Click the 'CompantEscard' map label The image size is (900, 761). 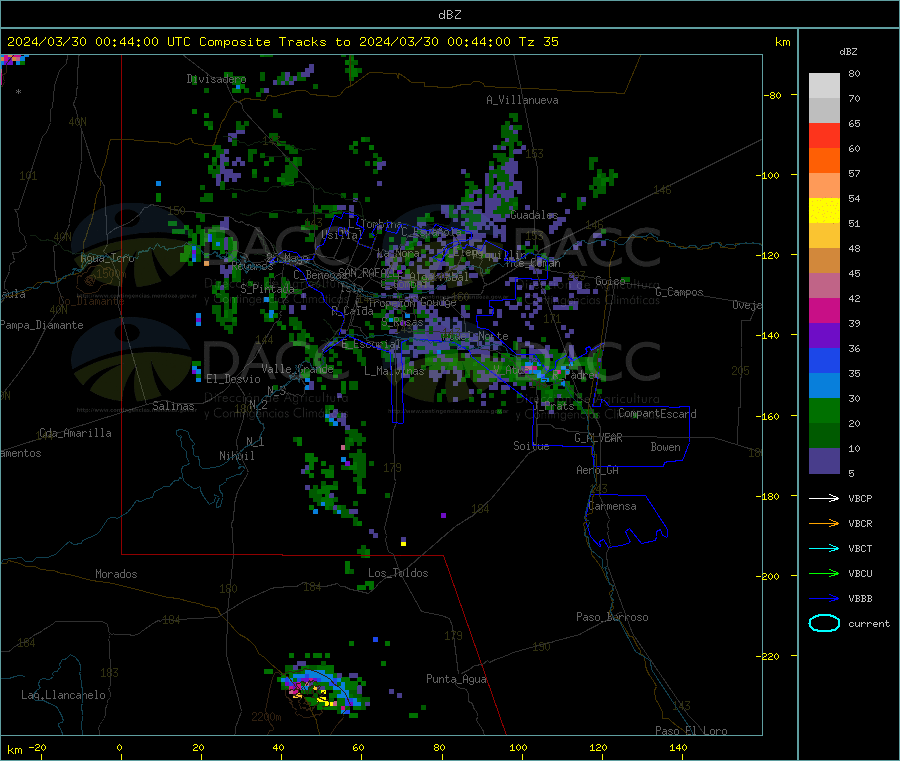(657, 413)
